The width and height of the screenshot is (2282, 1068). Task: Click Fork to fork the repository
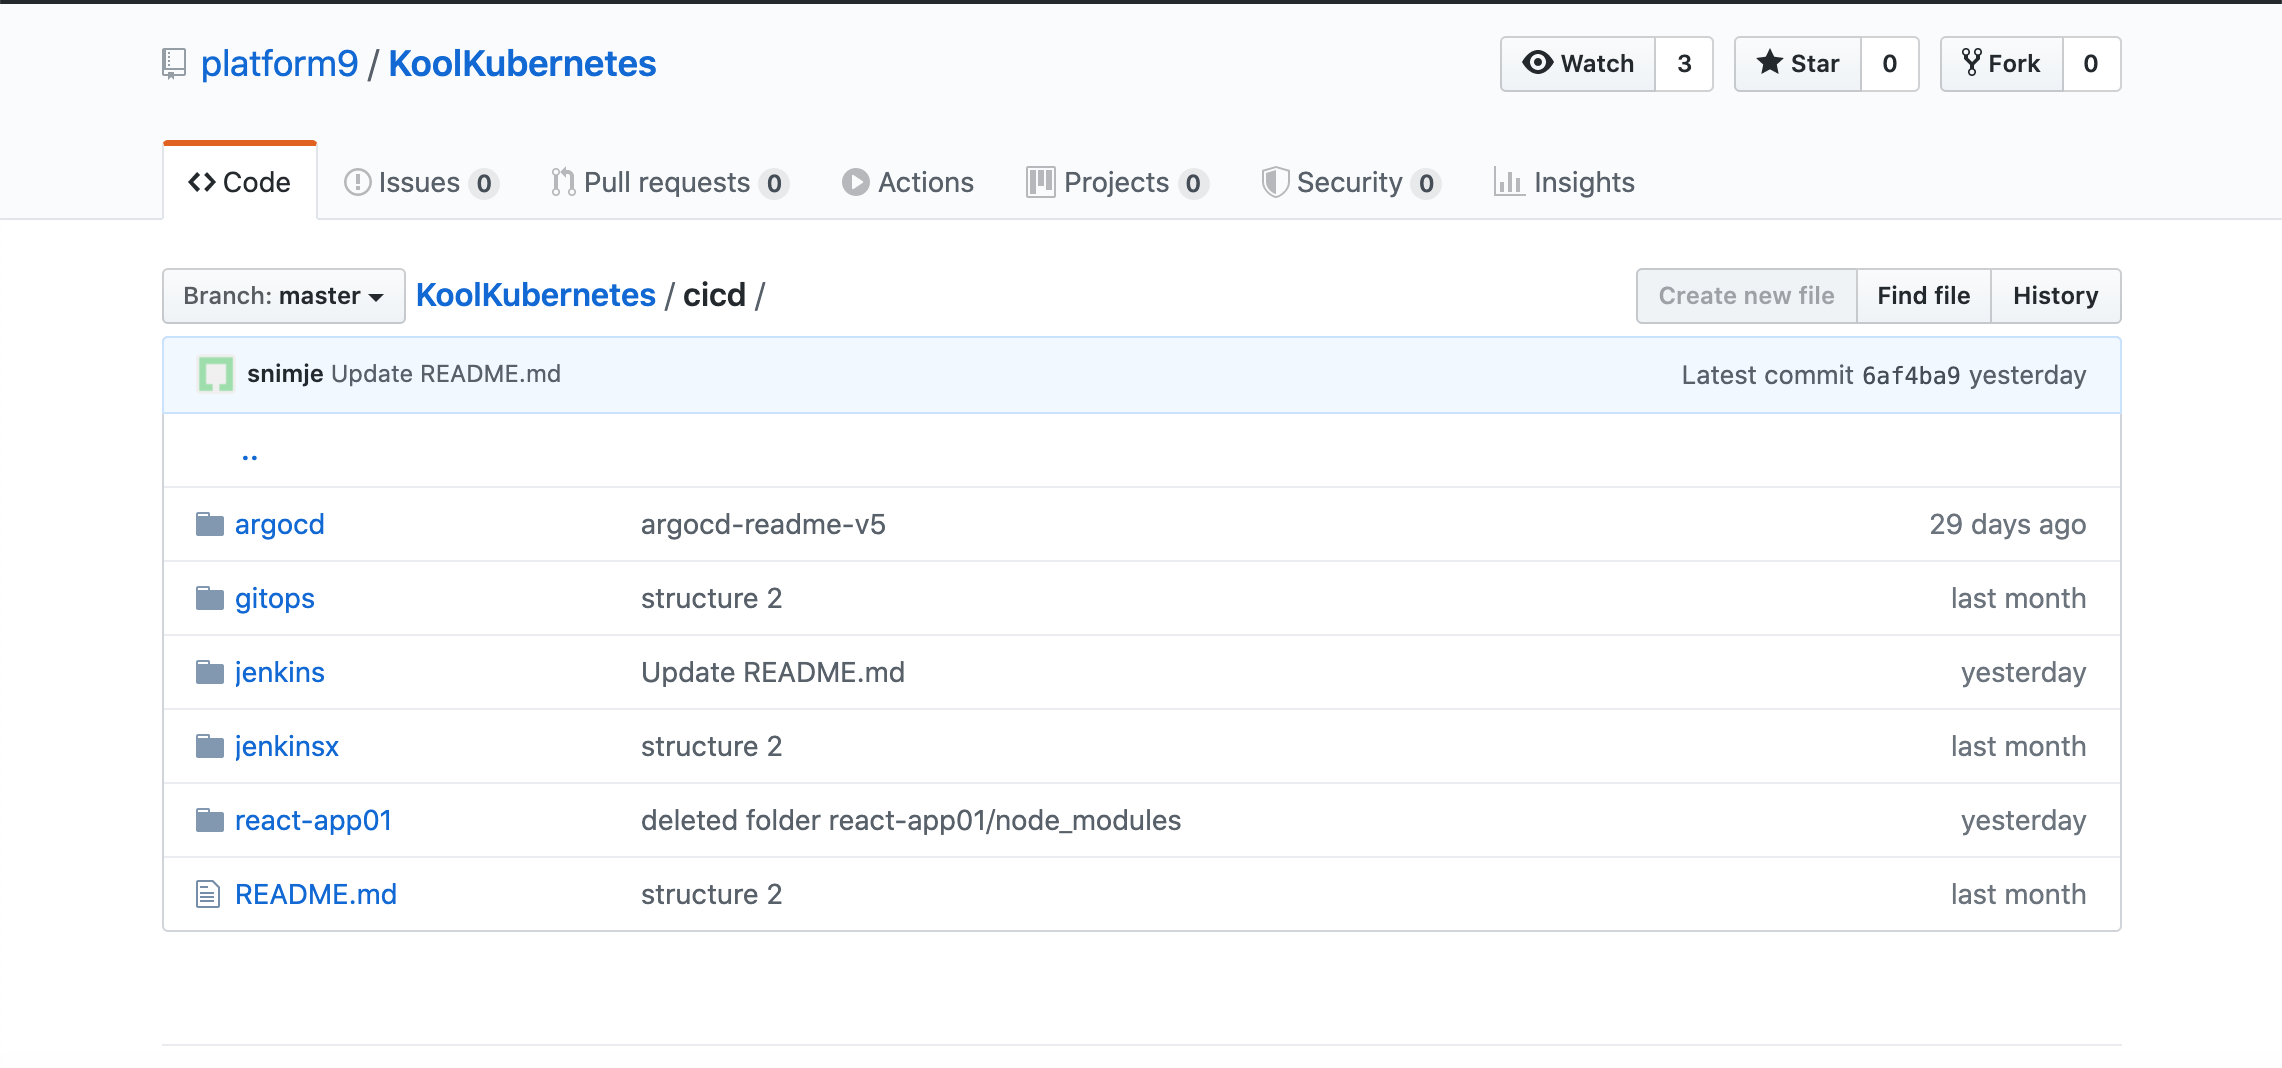coord(2001,63)
